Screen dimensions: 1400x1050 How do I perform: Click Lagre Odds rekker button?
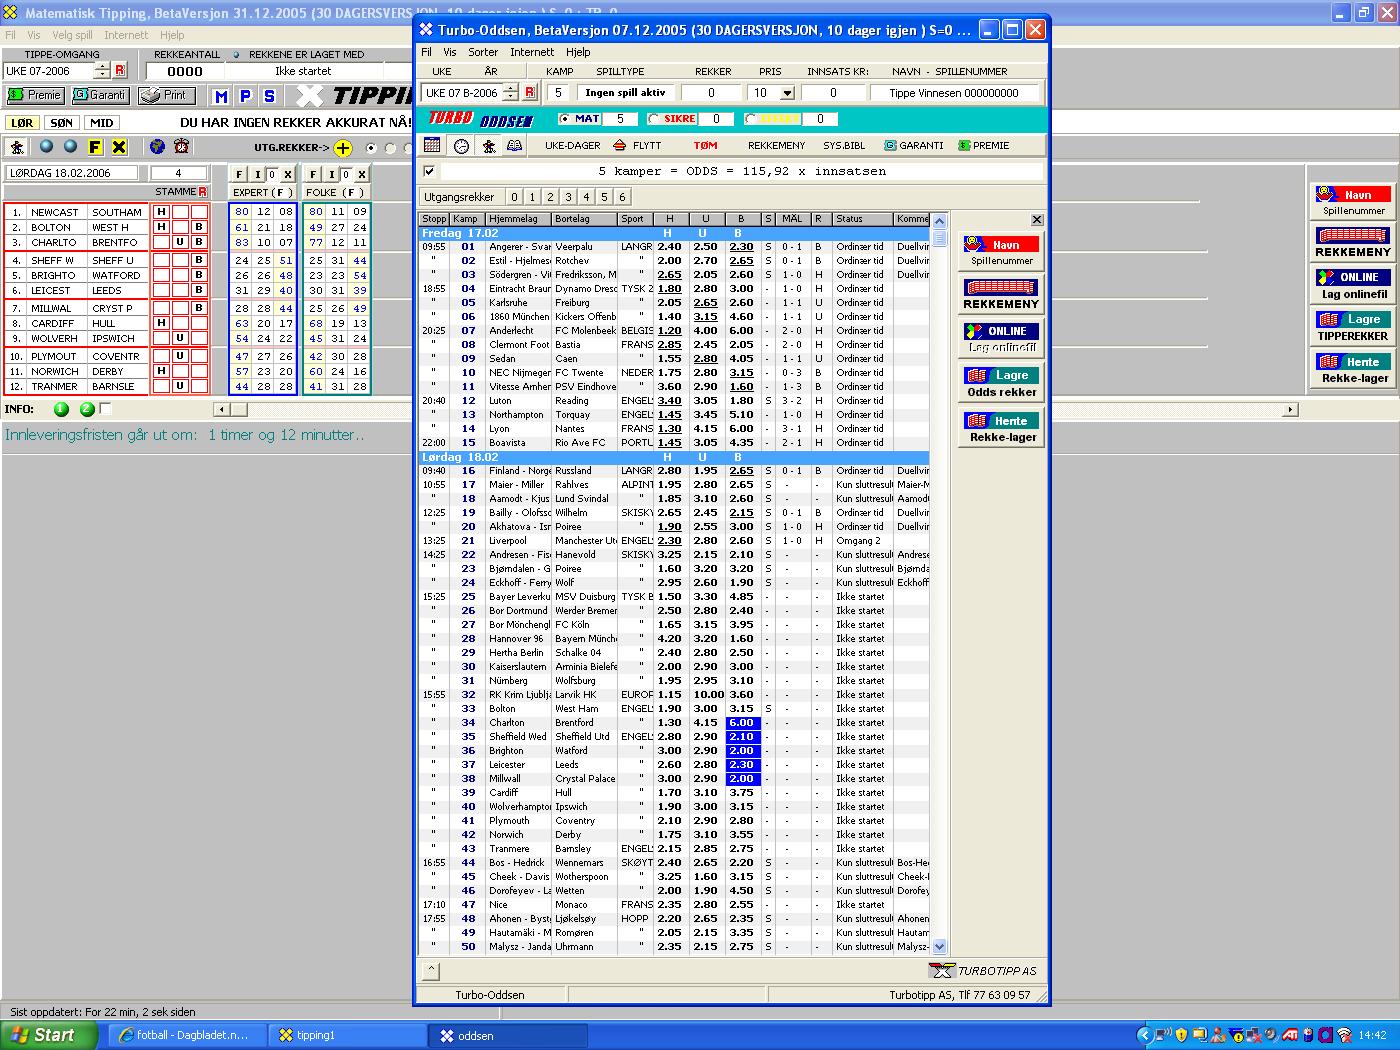(x=1002, y=382)
